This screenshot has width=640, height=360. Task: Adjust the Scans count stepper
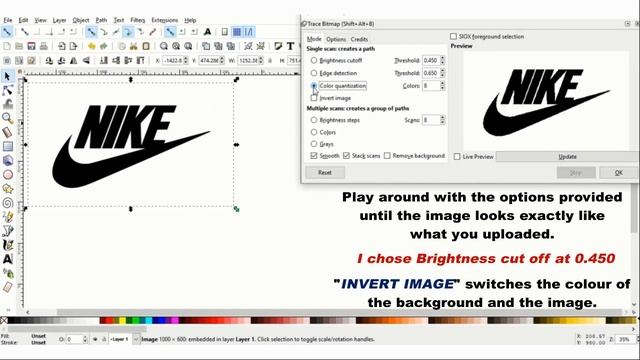pos(442,120)
